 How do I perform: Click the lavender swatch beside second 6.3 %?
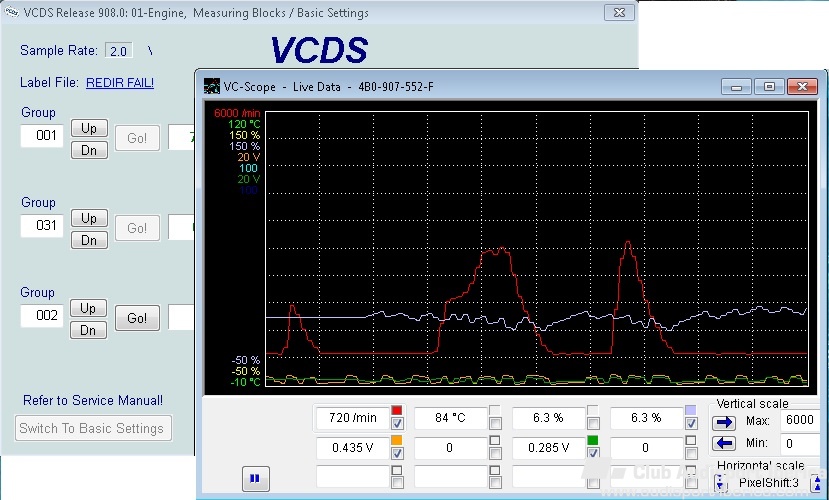690,410
